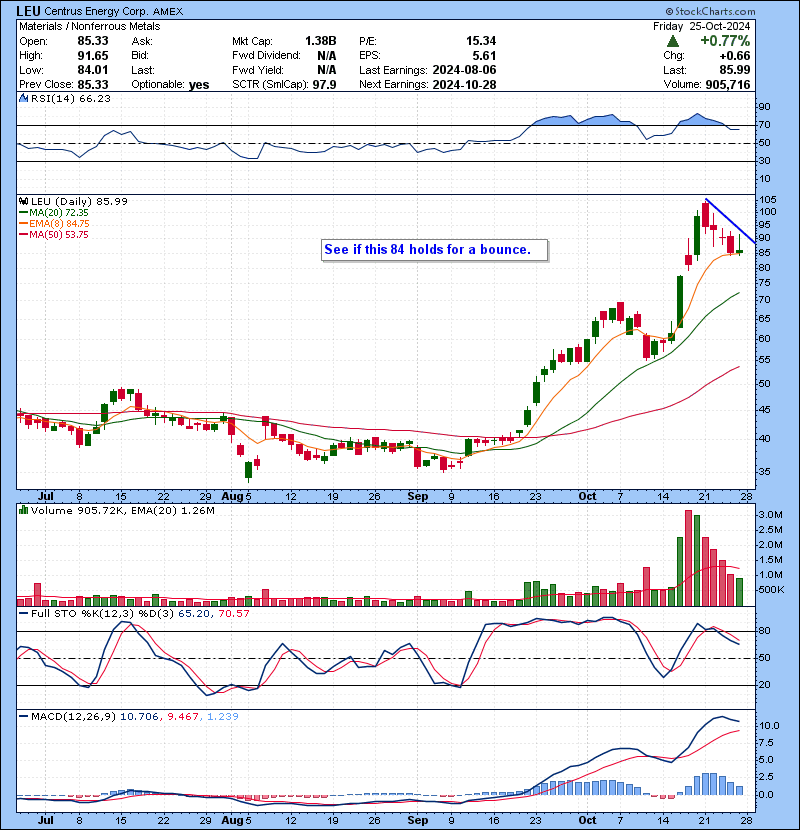The height and width of the screenshot is (830, 800).
Task: Click the stochastic %K value 65.20
Action: tap(194, 613)
